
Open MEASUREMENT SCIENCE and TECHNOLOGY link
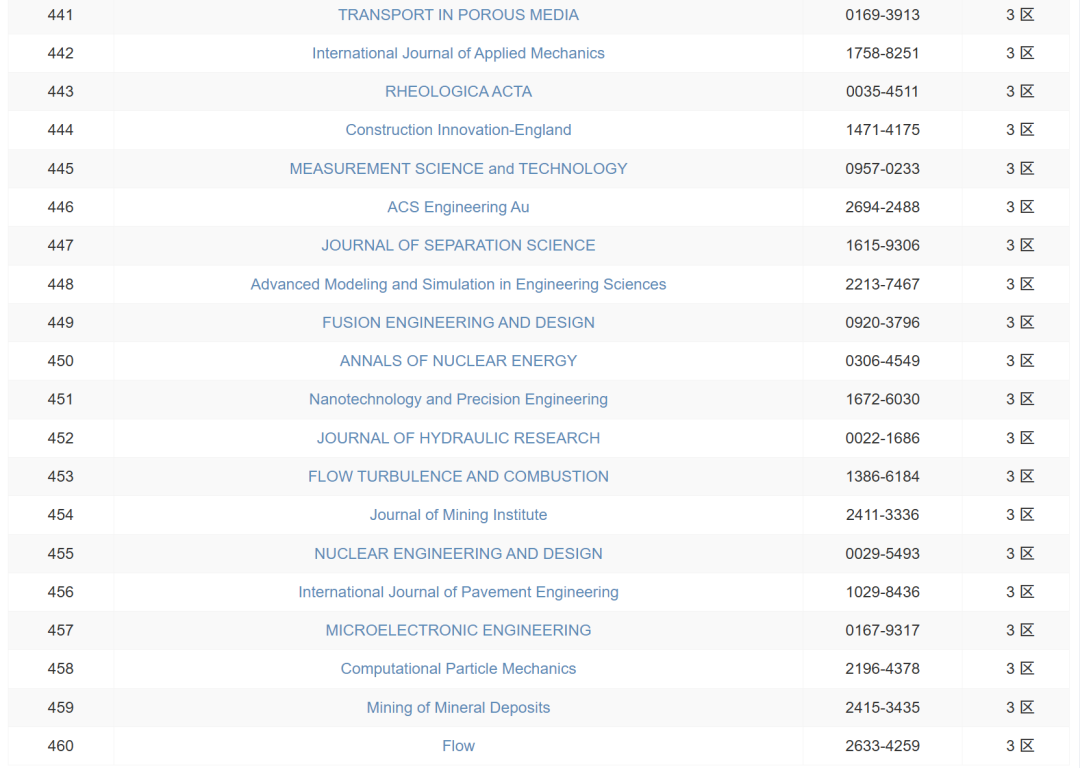[x=458, y=169]
